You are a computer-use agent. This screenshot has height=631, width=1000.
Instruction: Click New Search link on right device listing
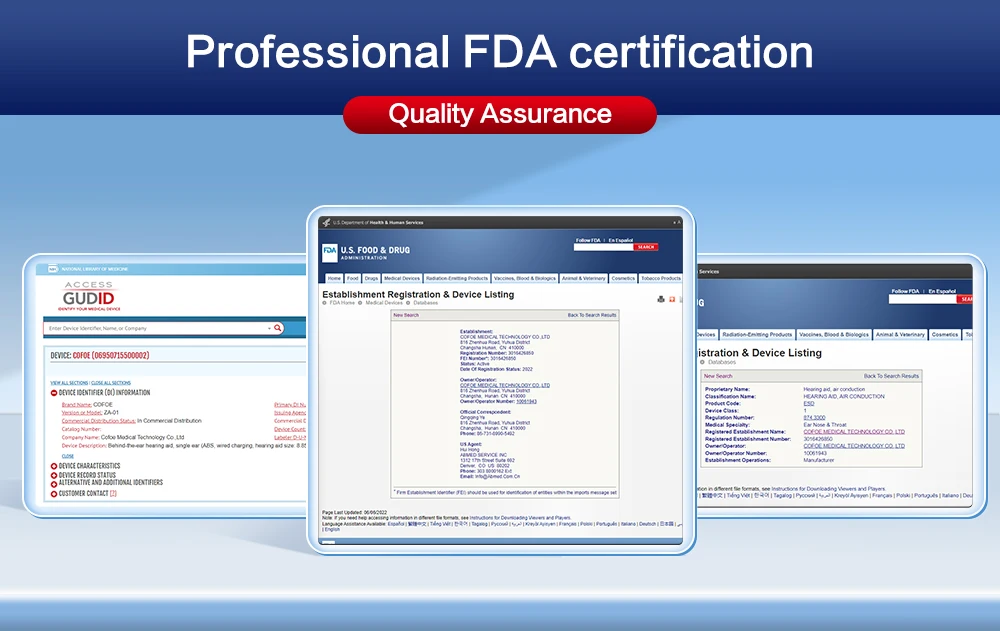[x=718, y=376]
